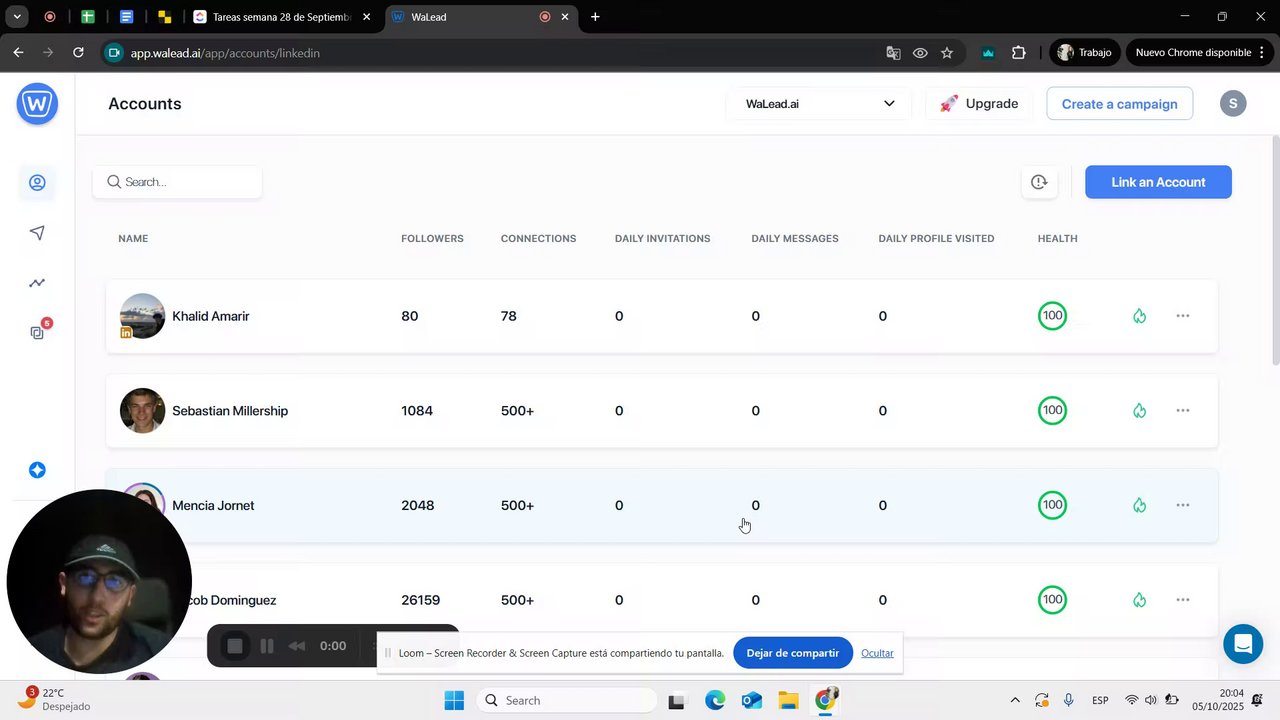
Task: Click the page vertical scrollbar
Action: [1275, 250]
